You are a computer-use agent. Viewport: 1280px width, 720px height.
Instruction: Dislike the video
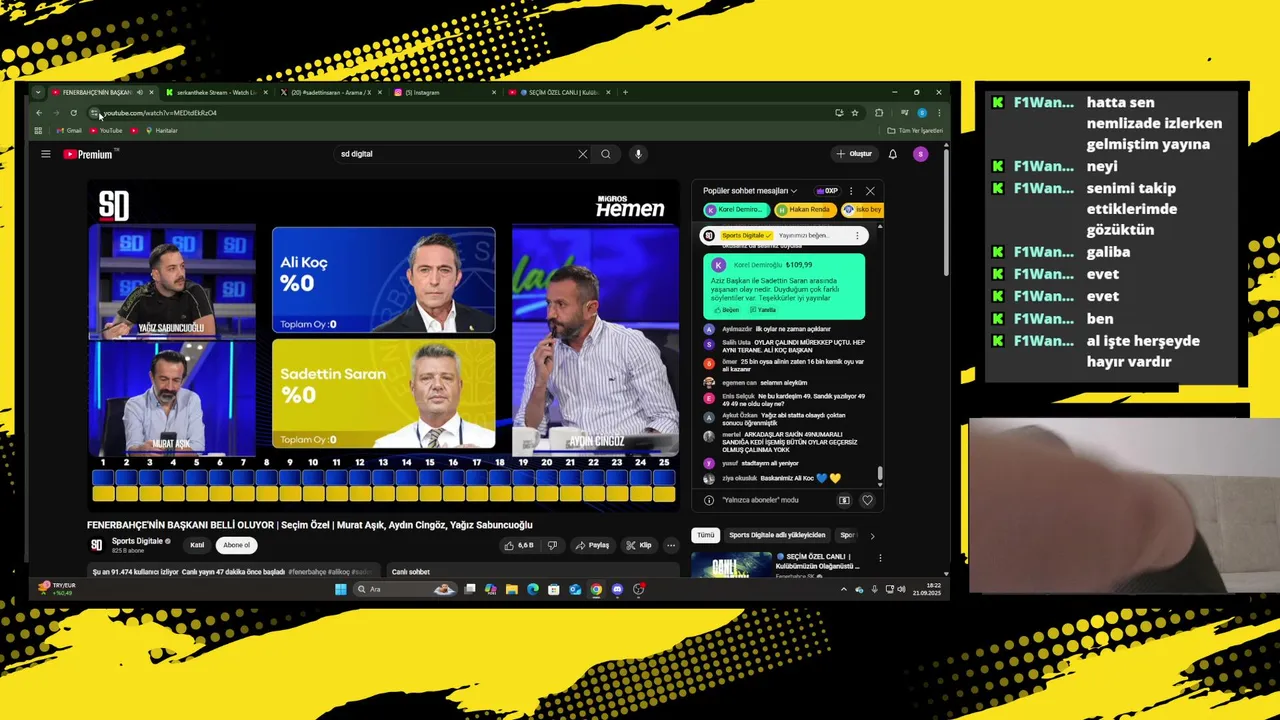pyautogui.click(x=553, y=545)
